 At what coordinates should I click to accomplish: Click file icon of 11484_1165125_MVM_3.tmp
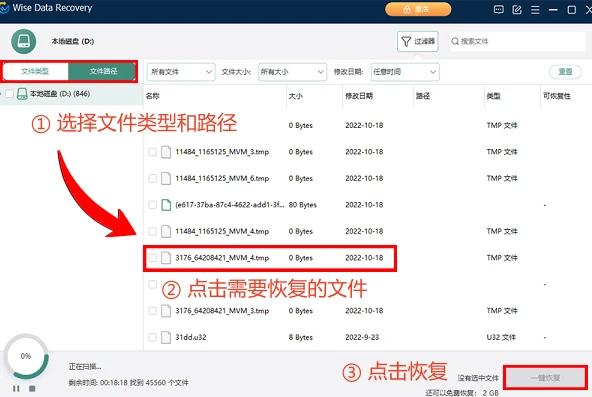pyautogui.click(x=166, y=152)
